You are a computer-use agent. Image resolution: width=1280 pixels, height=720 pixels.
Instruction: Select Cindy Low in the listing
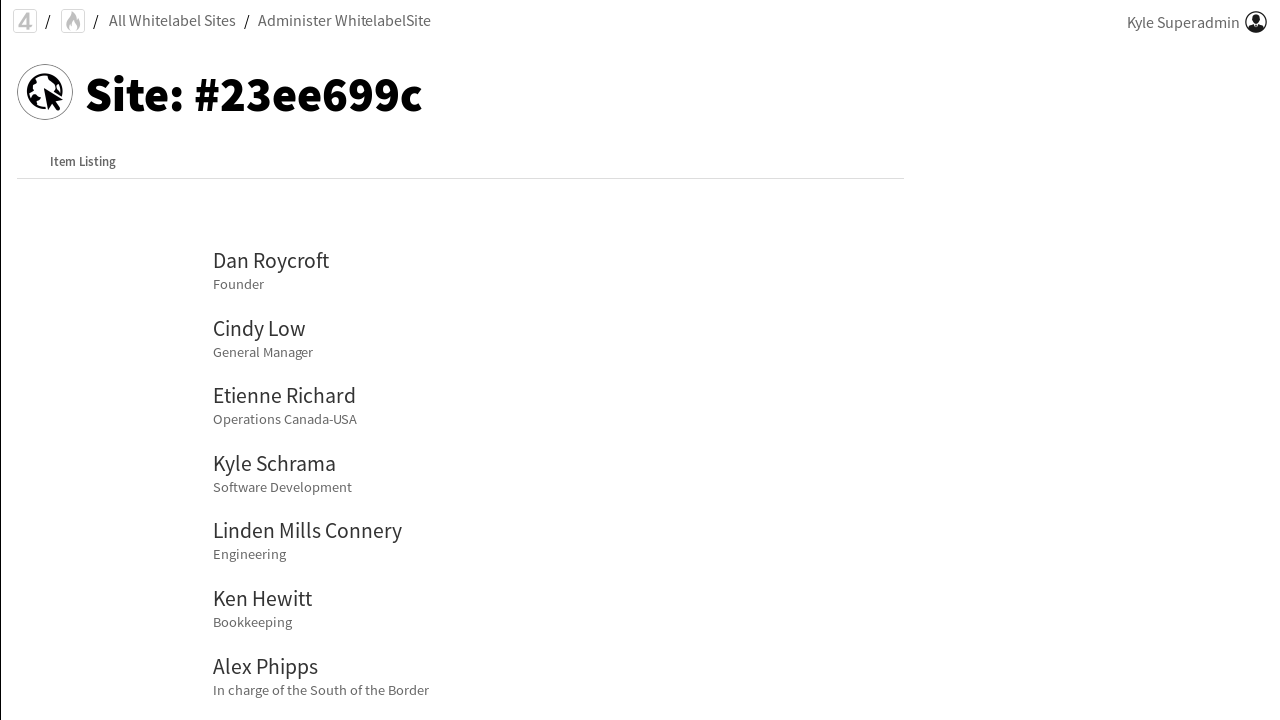click(259, 329)
